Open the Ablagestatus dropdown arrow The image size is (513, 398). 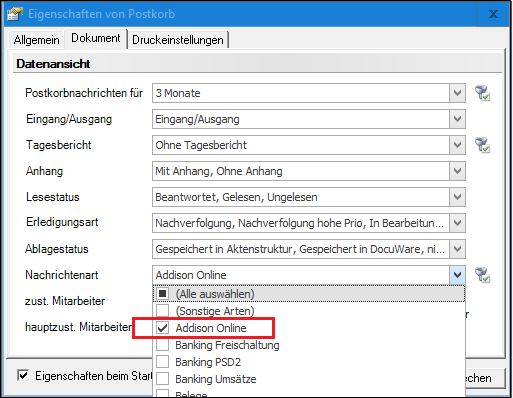tap(457, 249)
